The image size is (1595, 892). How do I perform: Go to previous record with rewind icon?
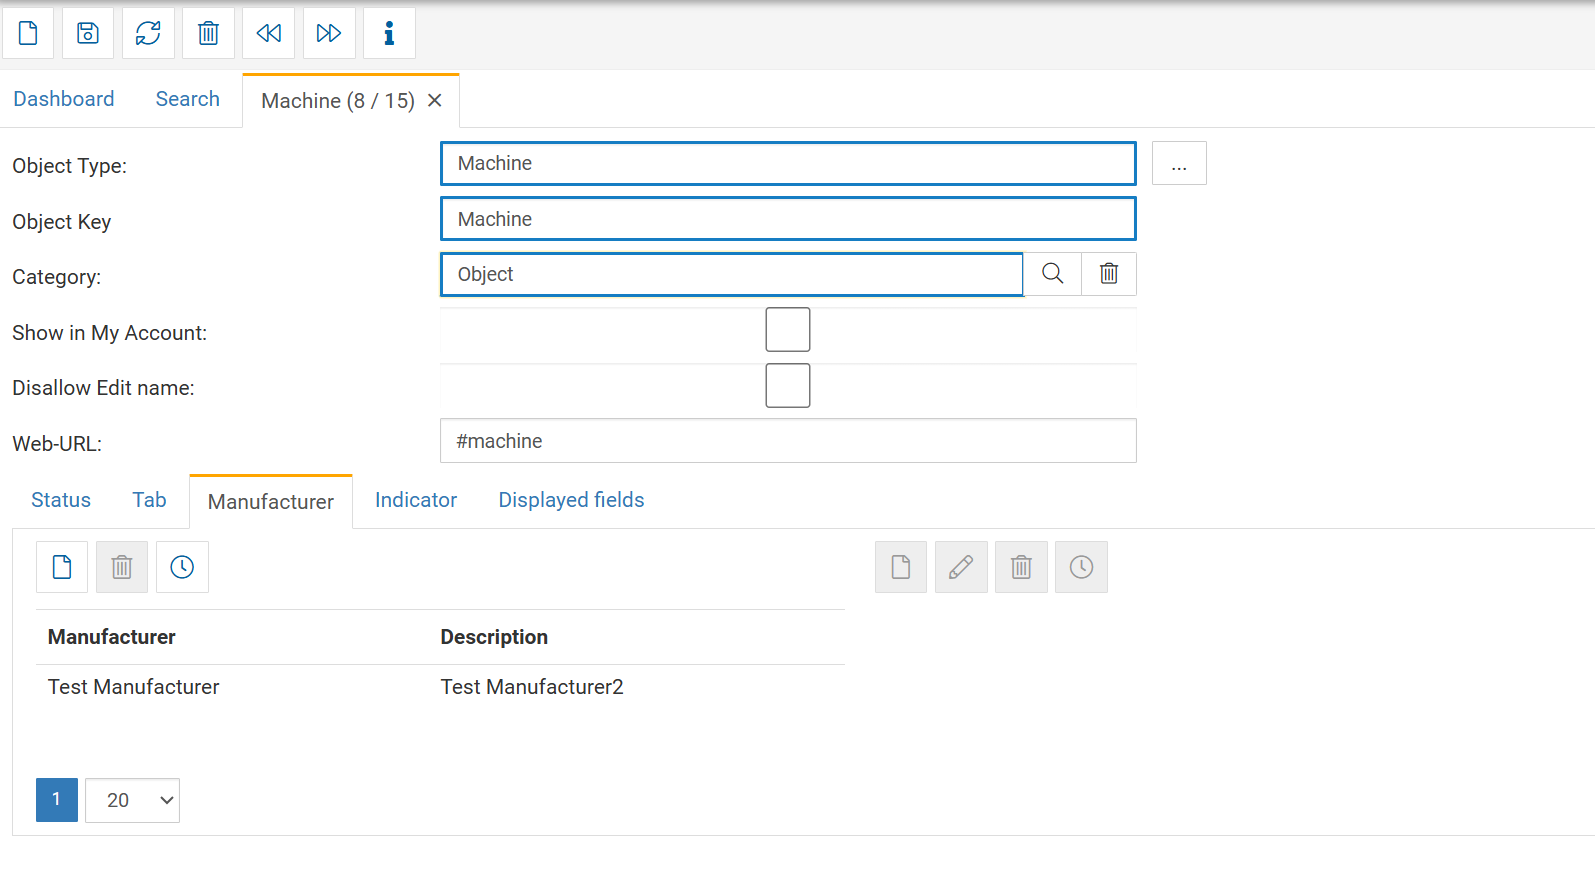[268, 33]
